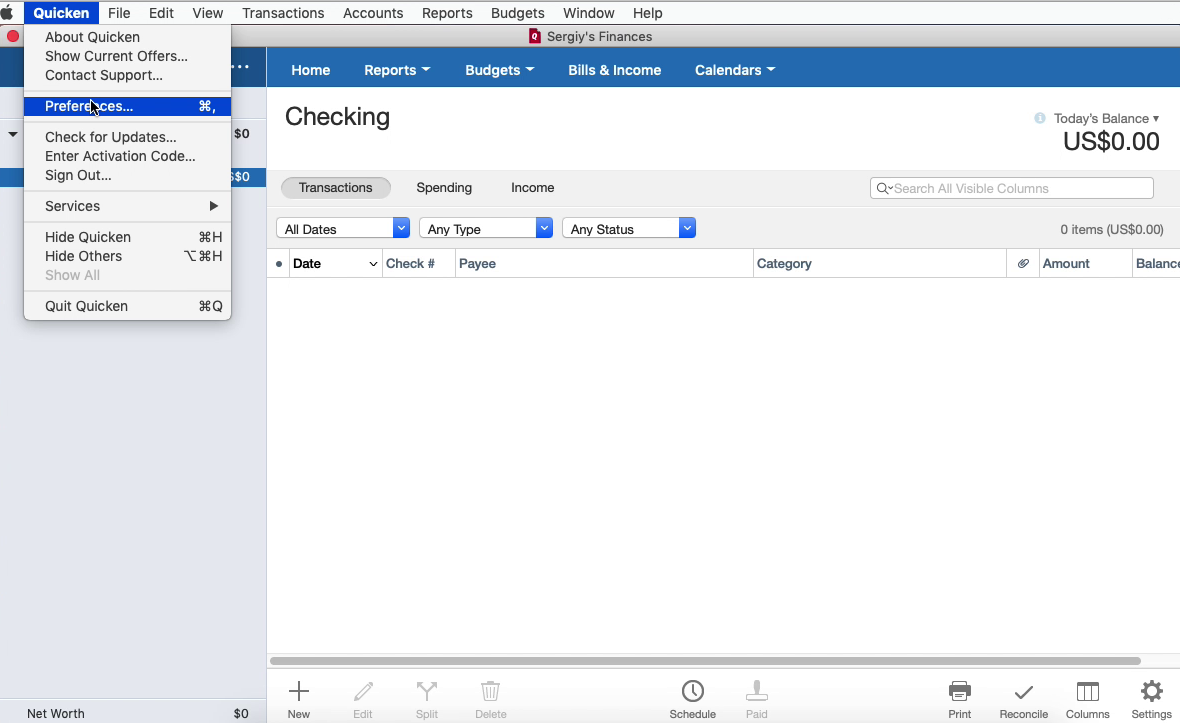Screen dimensions: 1180x723
Task: Click the status dot column header
Action: point(278,264)
